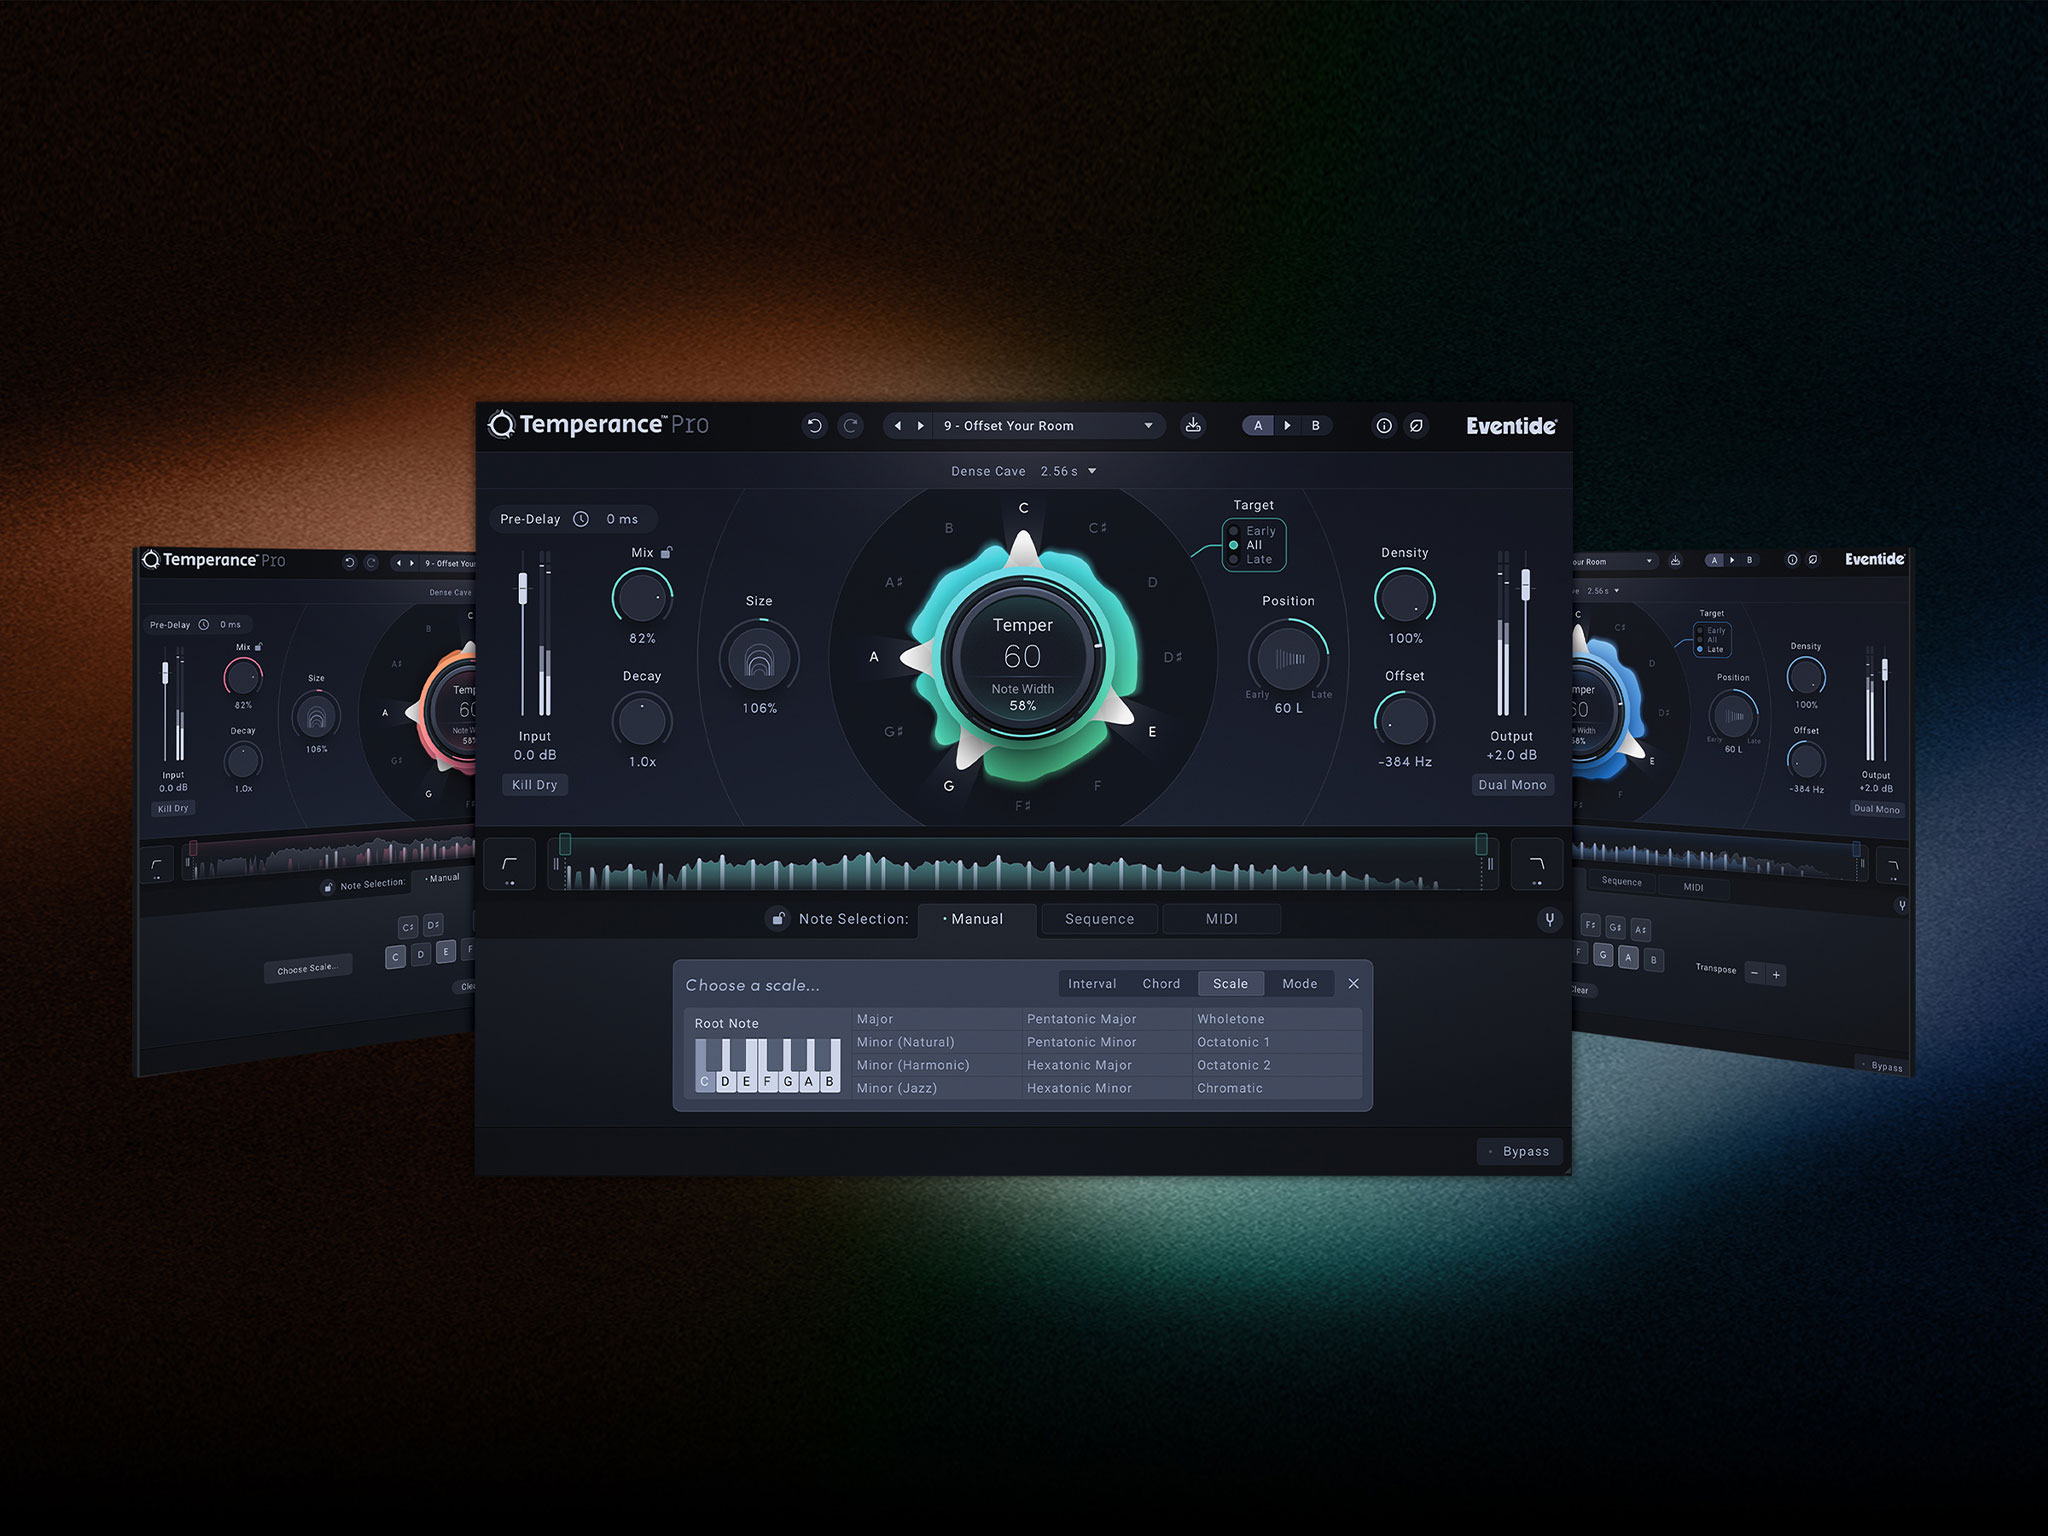
Task: Select the Manual tab in center window
Action: click(975, 919)
